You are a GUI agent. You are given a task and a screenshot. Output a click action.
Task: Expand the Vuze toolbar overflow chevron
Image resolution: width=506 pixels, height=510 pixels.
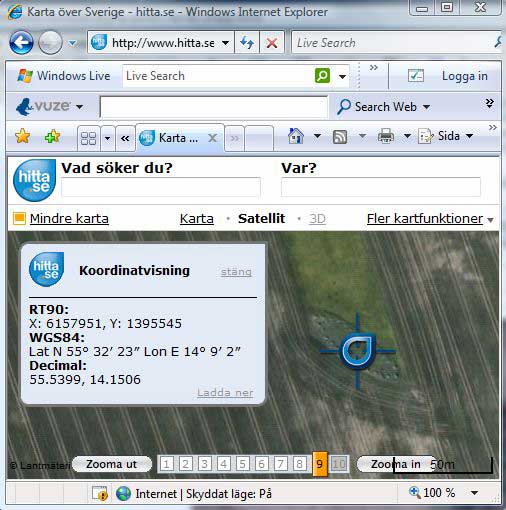click(489, 103)
